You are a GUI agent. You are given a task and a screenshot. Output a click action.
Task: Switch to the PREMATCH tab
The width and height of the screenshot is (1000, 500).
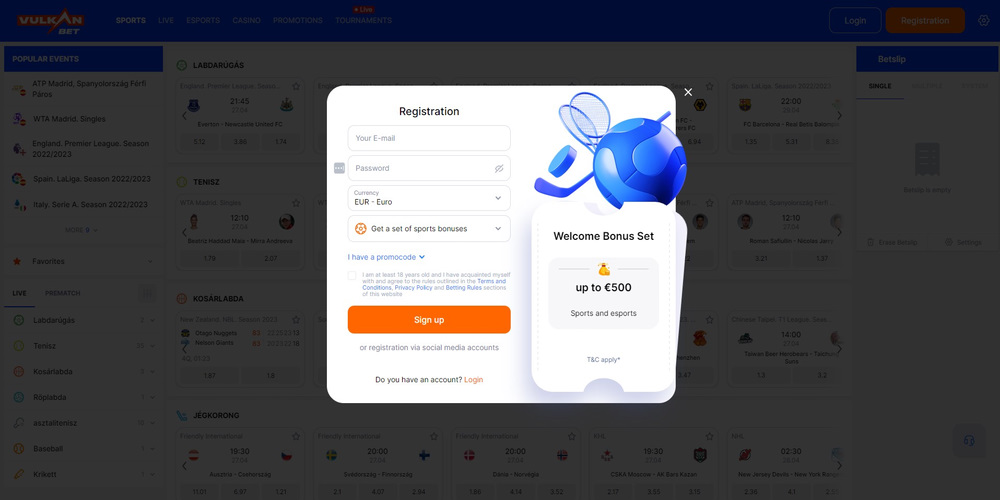(x=62, y=293)
